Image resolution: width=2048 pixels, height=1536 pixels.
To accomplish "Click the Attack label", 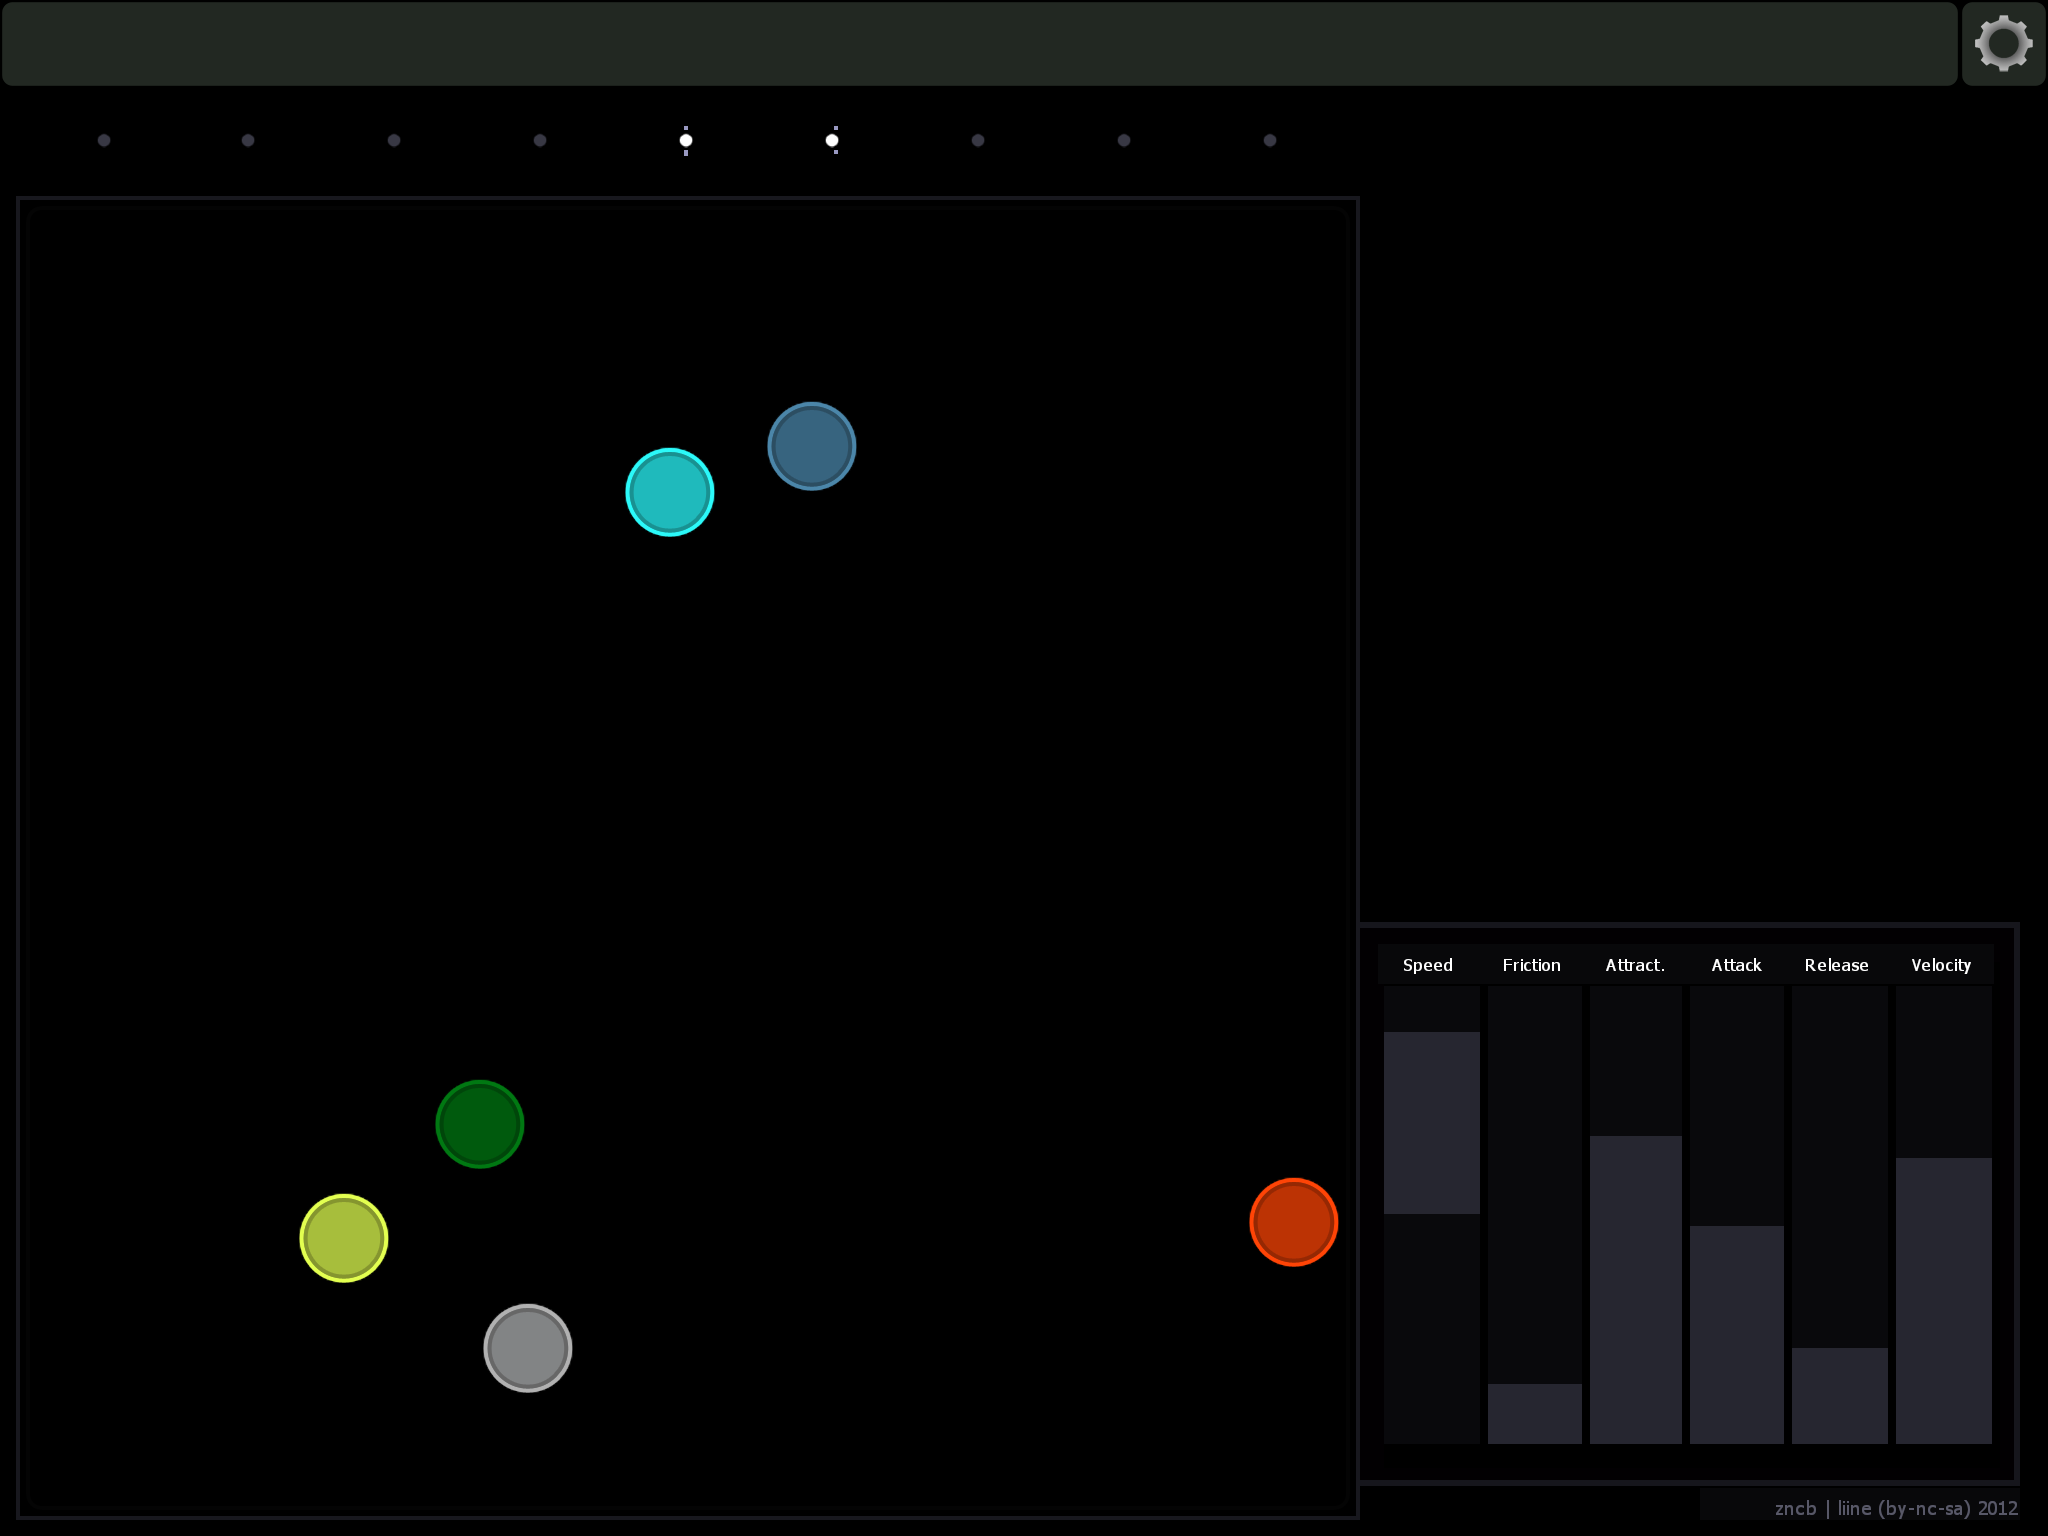I will [1736, 965].
